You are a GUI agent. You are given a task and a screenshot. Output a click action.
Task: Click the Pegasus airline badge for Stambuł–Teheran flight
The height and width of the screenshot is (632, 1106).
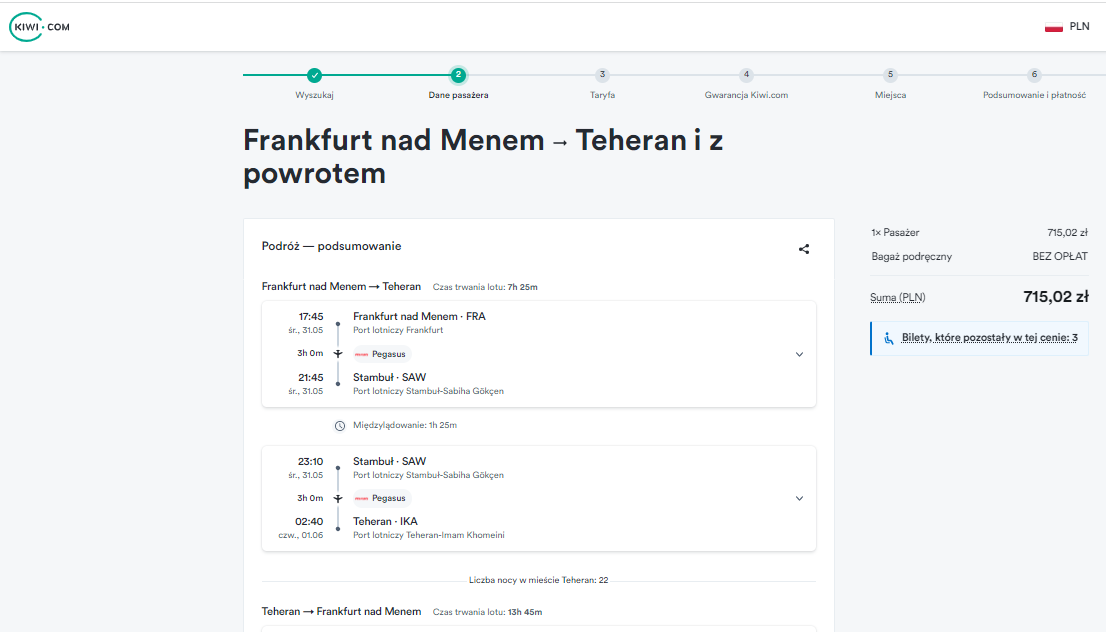pyautogui.click(x=381, y=498)
